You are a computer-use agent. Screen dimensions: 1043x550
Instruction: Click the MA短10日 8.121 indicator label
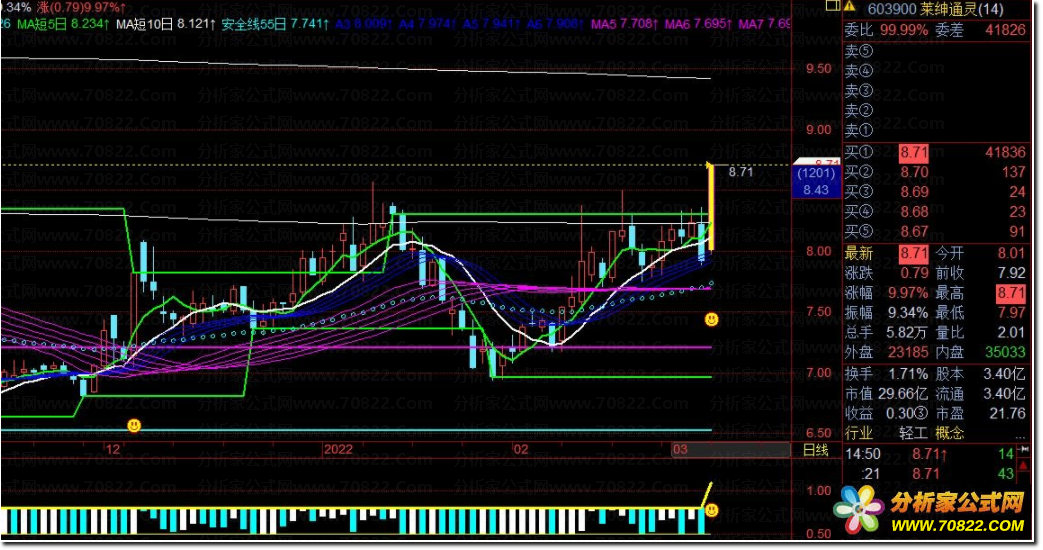tap(166, 24)
